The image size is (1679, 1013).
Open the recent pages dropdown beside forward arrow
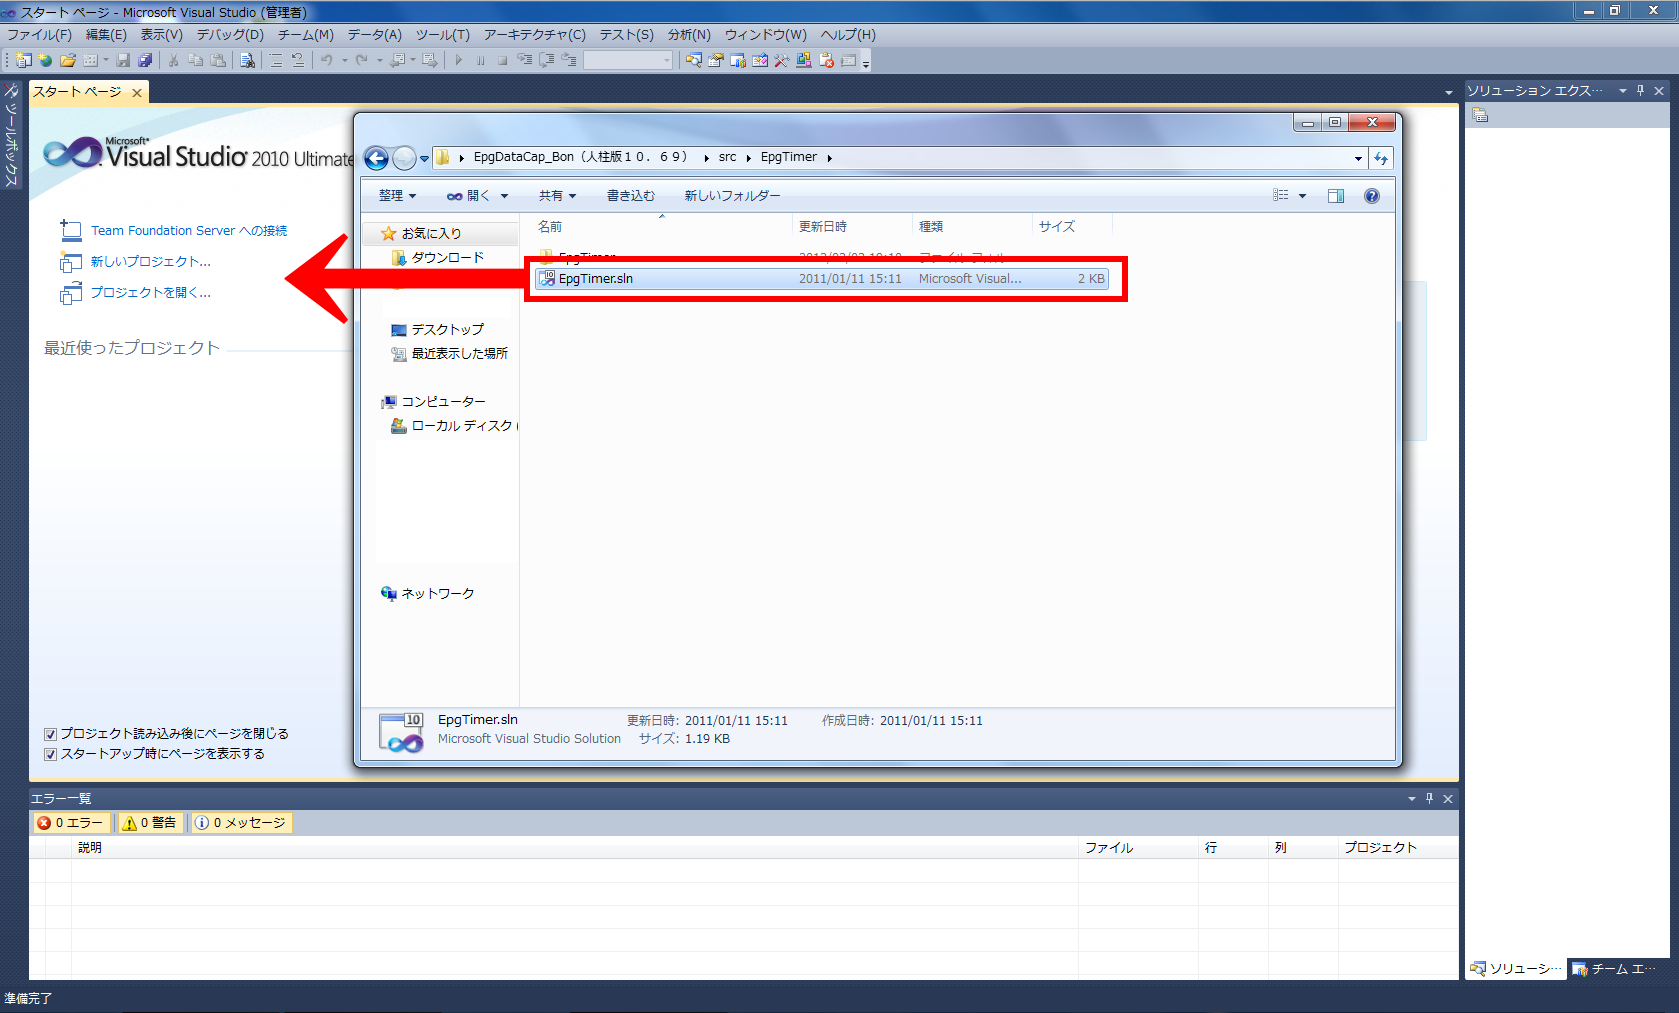click(424, 158)
